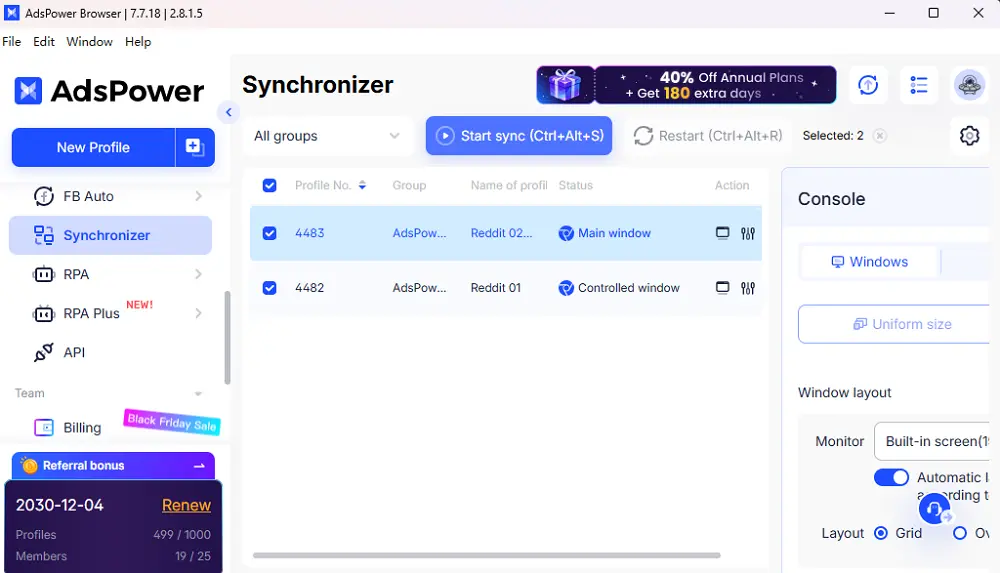Show window for profile 4483
The height and width of the screenshot is (573, 1000).
pos(722,233)
